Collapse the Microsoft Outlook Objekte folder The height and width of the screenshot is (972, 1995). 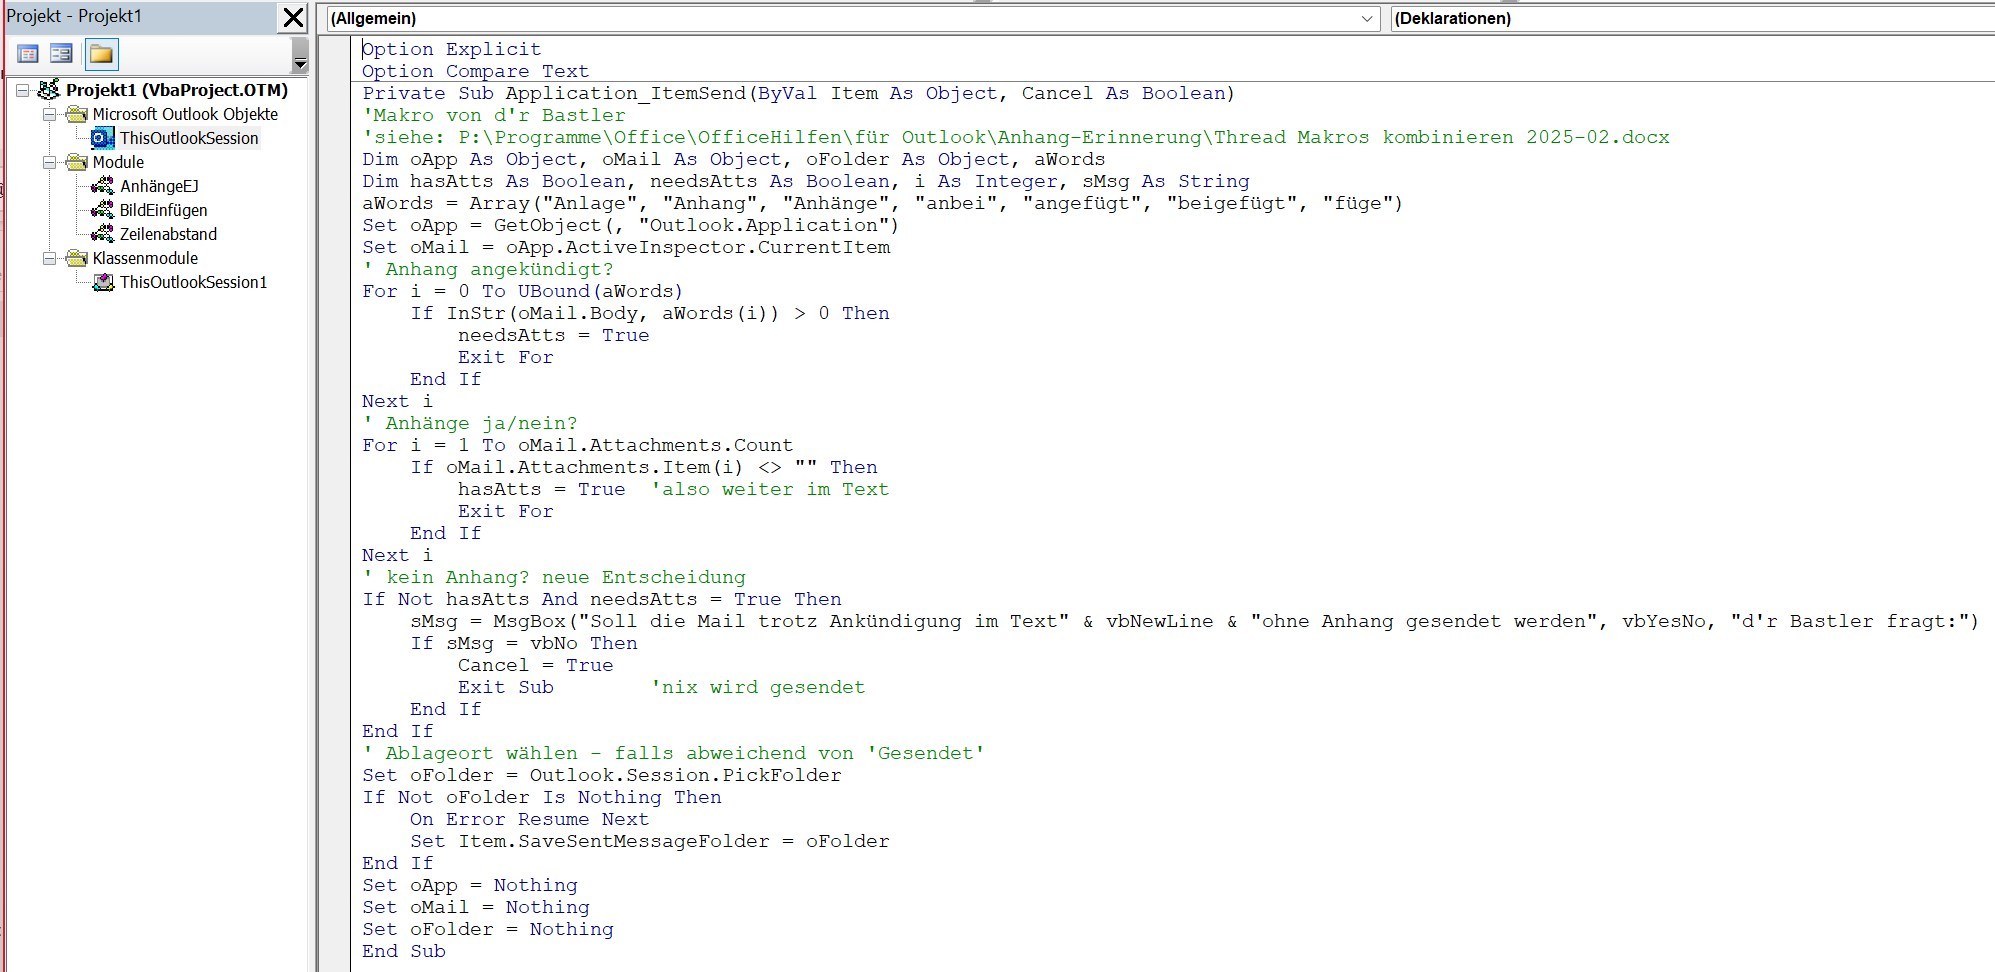click(49, 114)
